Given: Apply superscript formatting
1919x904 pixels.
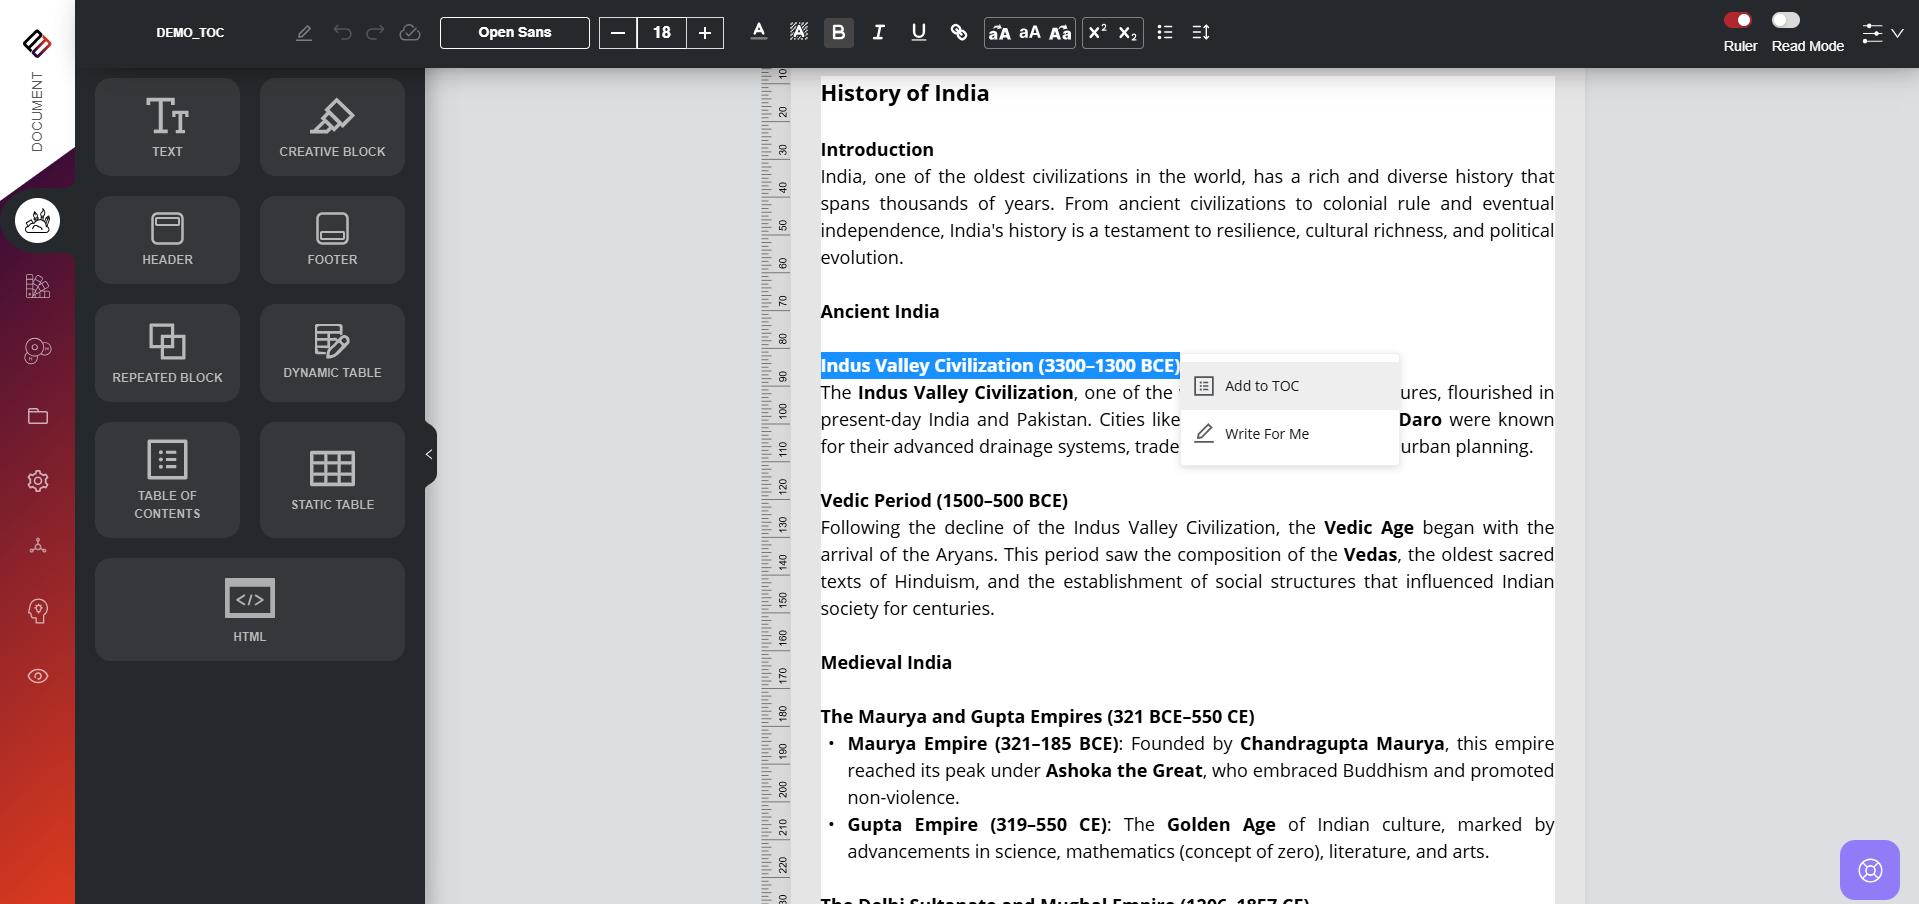Looking at the screenshot, I should coord(1097,32).
